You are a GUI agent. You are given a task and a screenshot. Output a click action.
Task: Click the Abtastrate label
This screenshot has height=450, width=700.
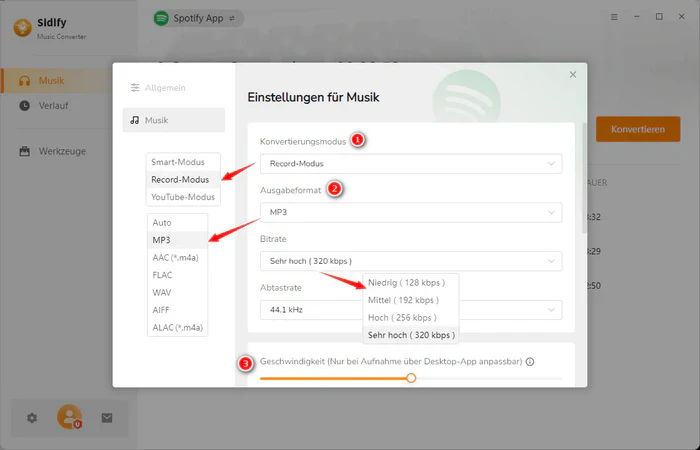click(281, 288)
